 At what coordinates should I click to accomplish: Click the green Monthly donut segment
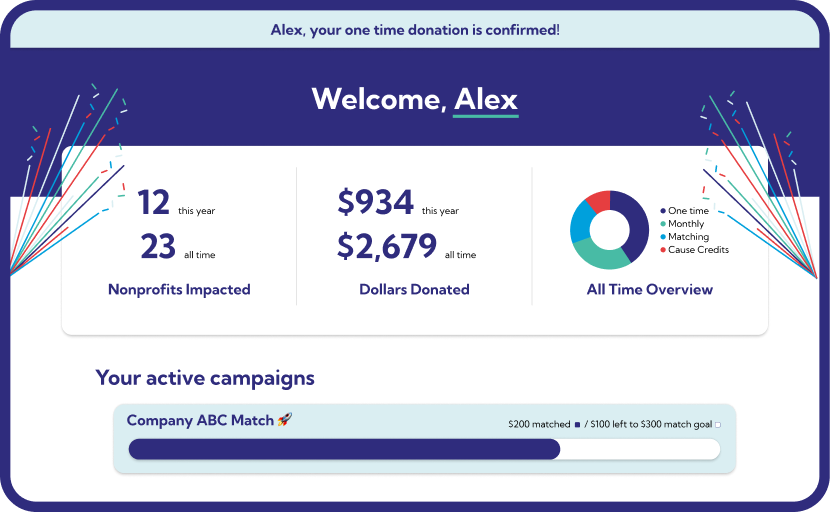pos(603,258)
